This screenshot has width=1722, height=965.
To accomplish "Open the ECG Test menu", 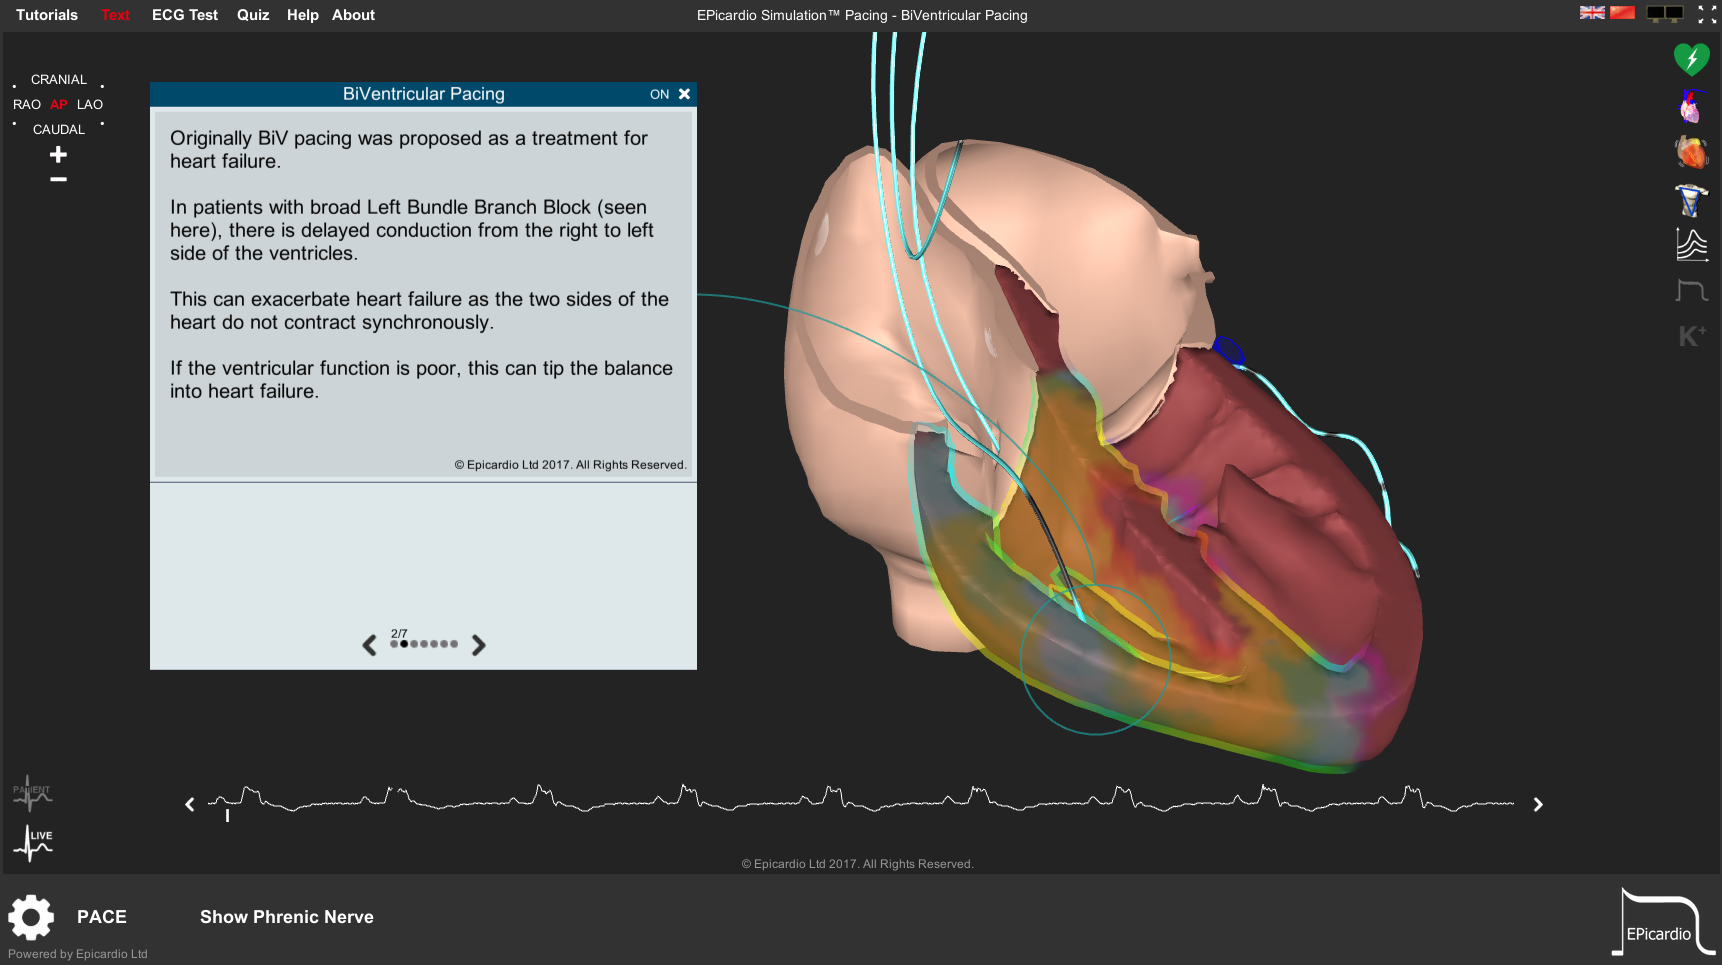I will click(x=184, y=15).
